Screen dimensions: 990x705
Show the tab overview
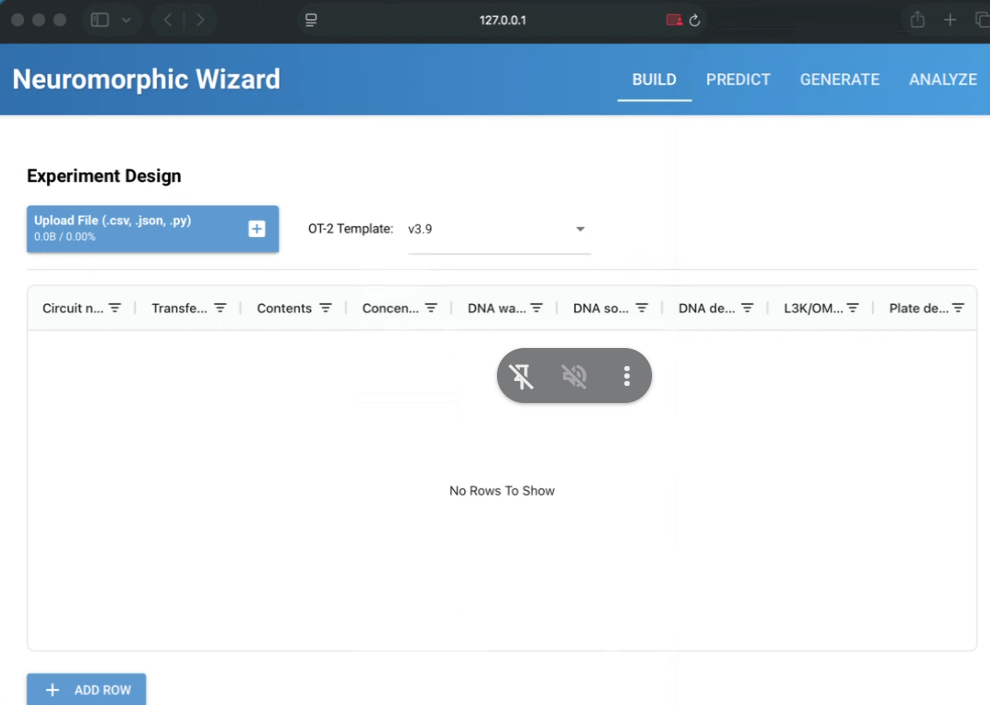(x=982, y=20)
